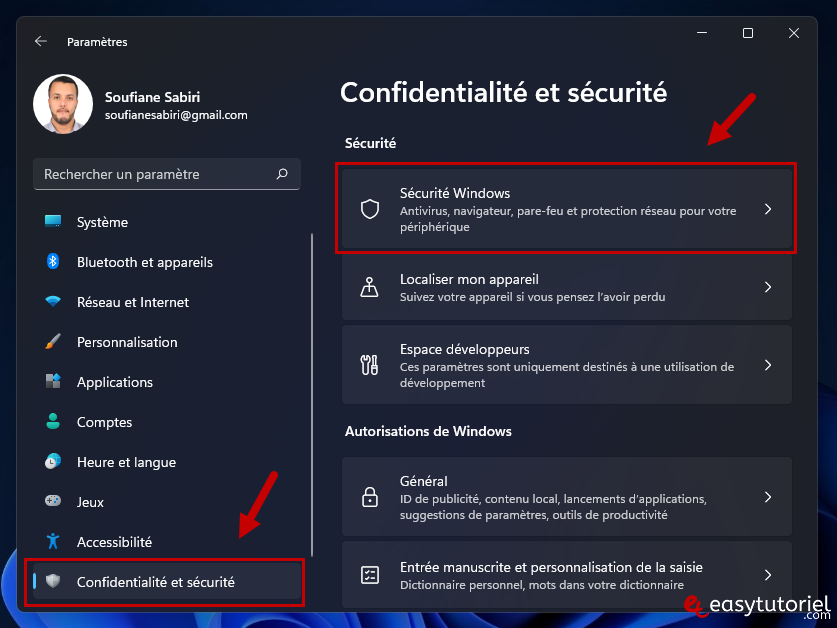837x628 pixels.
Task: Open Entrée manuscrite chevron arrow
Action: [x=768, y=575]
